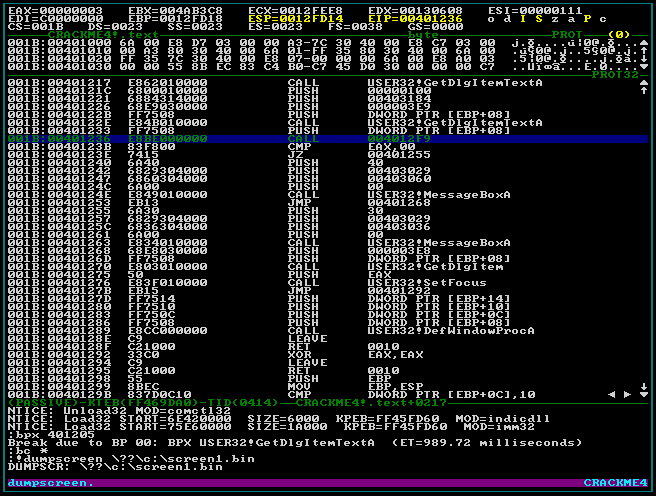
Task: Select the MessageBoxA call at 00401263
Action: pyautogui.click(x=328, y=243)
